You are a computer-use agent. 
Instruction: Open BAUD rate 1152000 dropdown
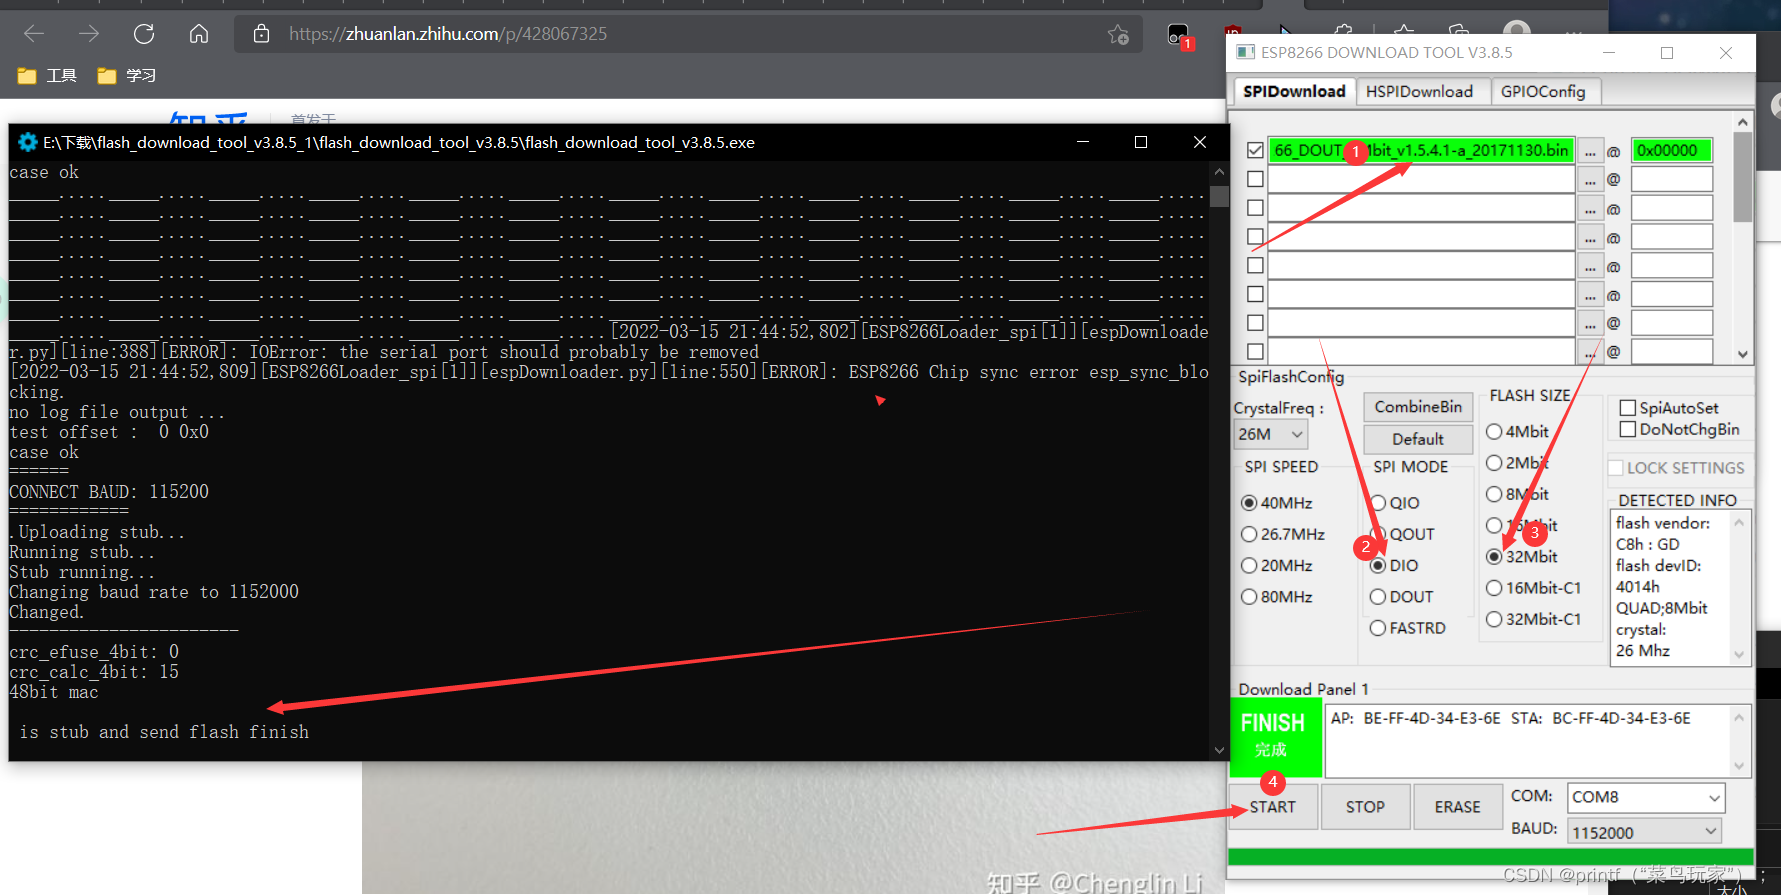pos(1644,832)
